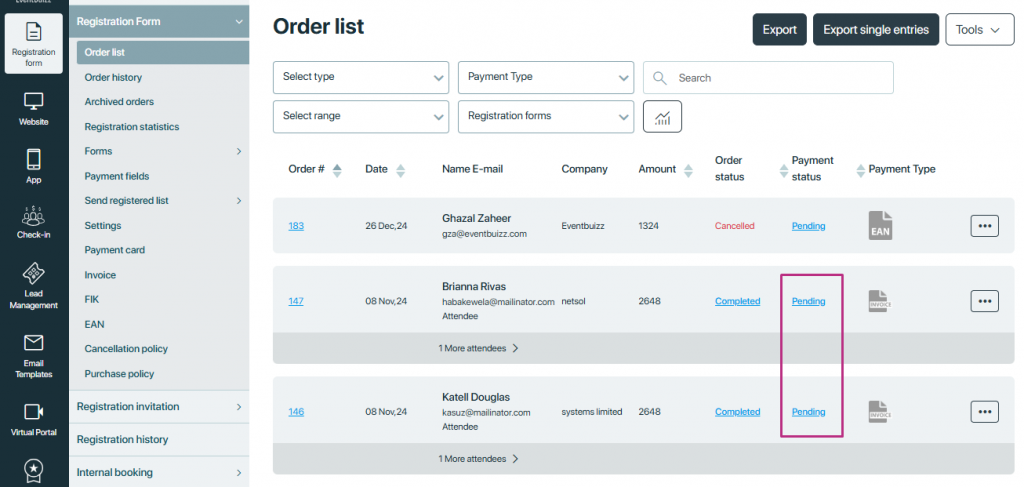Expand the Internal booking section
Image resolution: width=1024 pixels, height=487 pixels.
click(159, 473)
